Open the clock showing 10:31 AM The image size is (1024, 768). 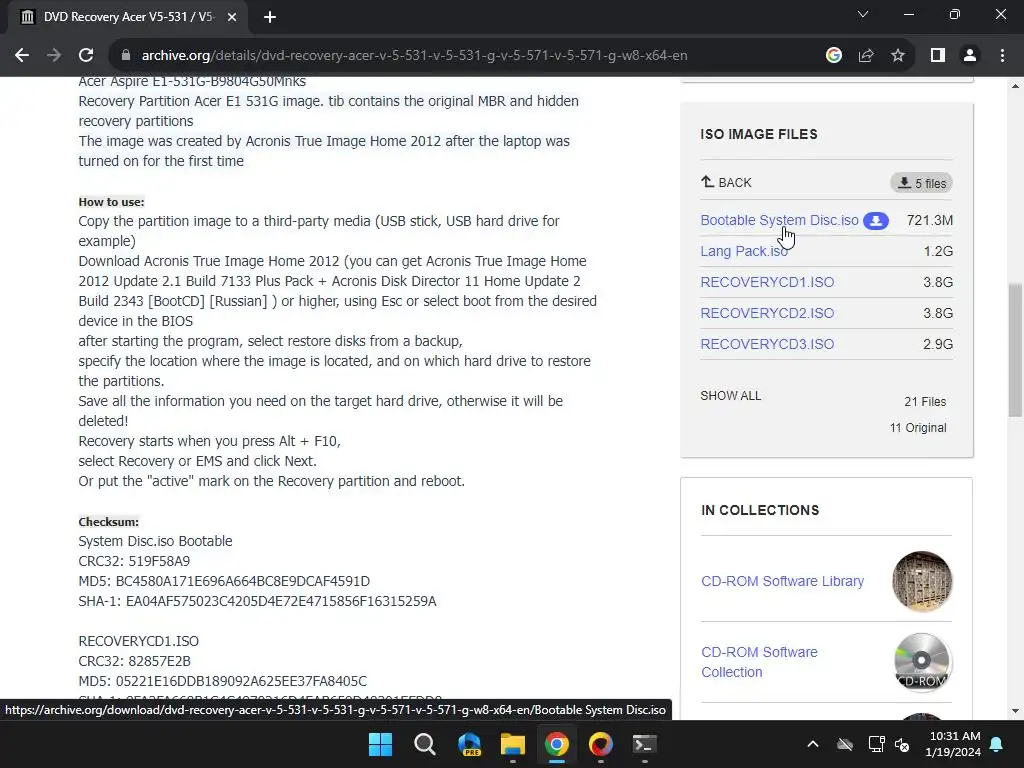[x=953, y=744]
